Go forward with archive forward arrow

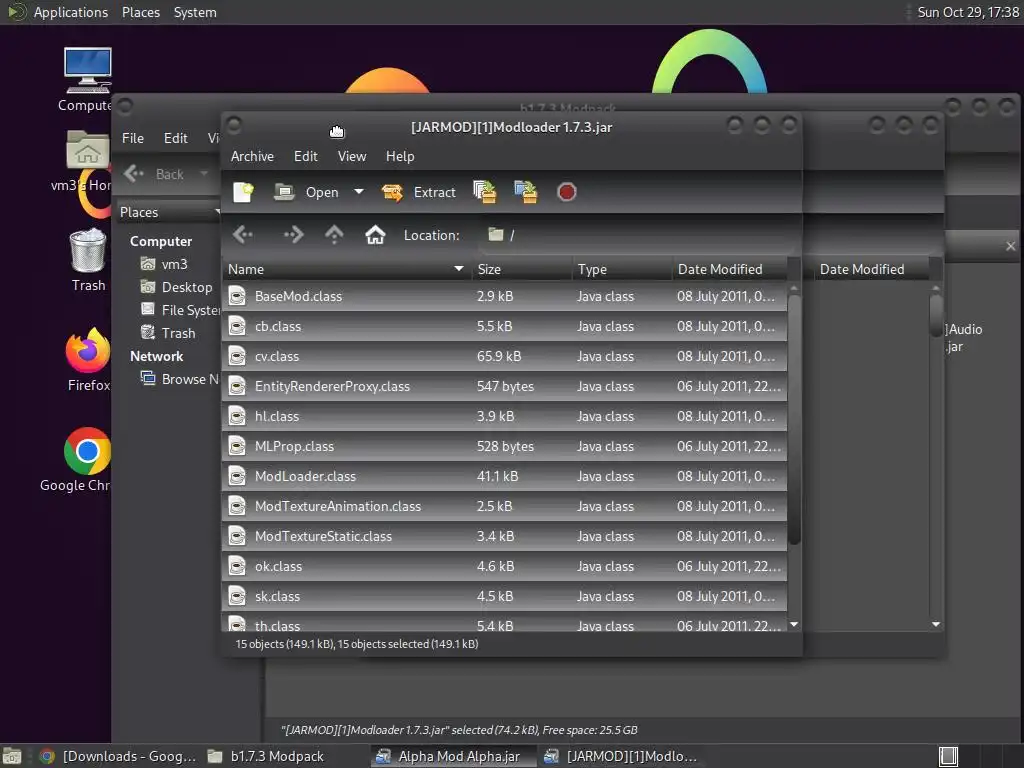click(293, 234)
